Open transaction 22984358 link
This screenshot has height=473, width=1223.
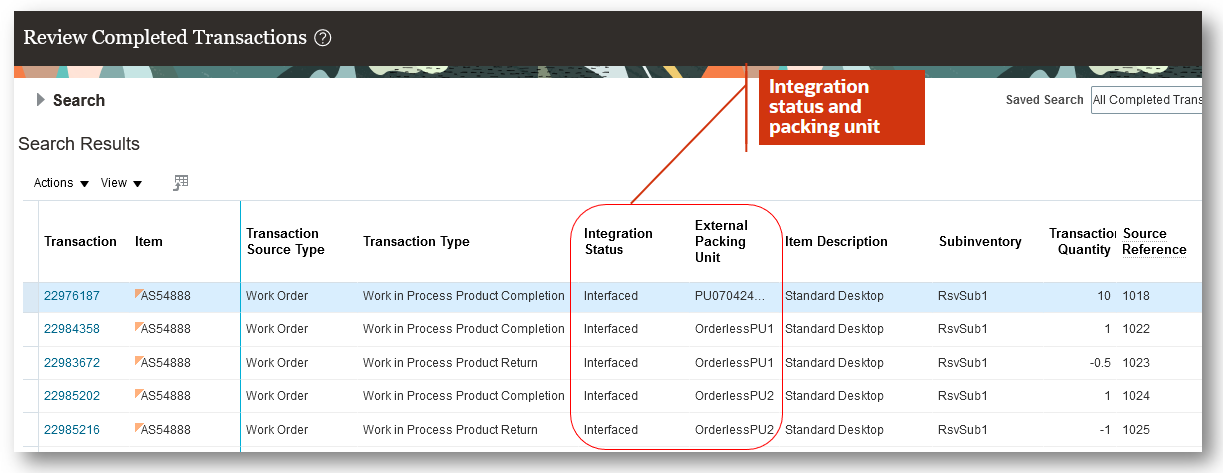point(72,329)
